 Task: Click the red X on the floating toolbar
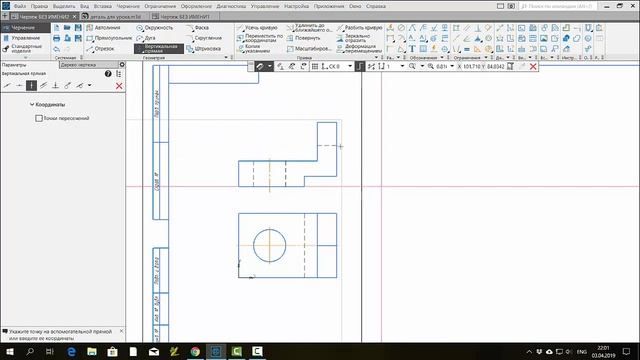533,67
